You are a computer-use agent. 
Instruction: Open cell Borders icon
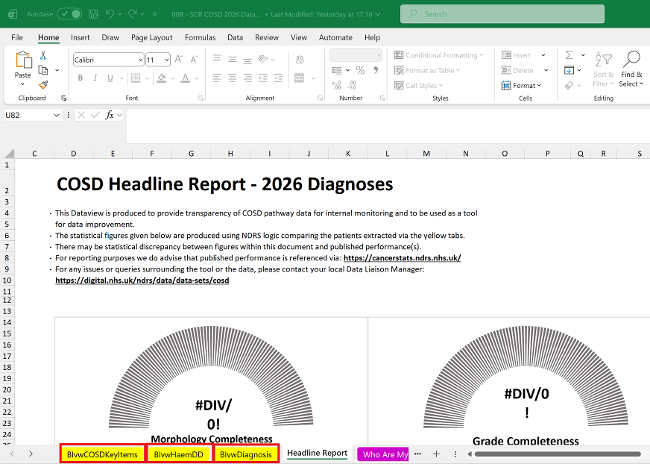[135, 78]
